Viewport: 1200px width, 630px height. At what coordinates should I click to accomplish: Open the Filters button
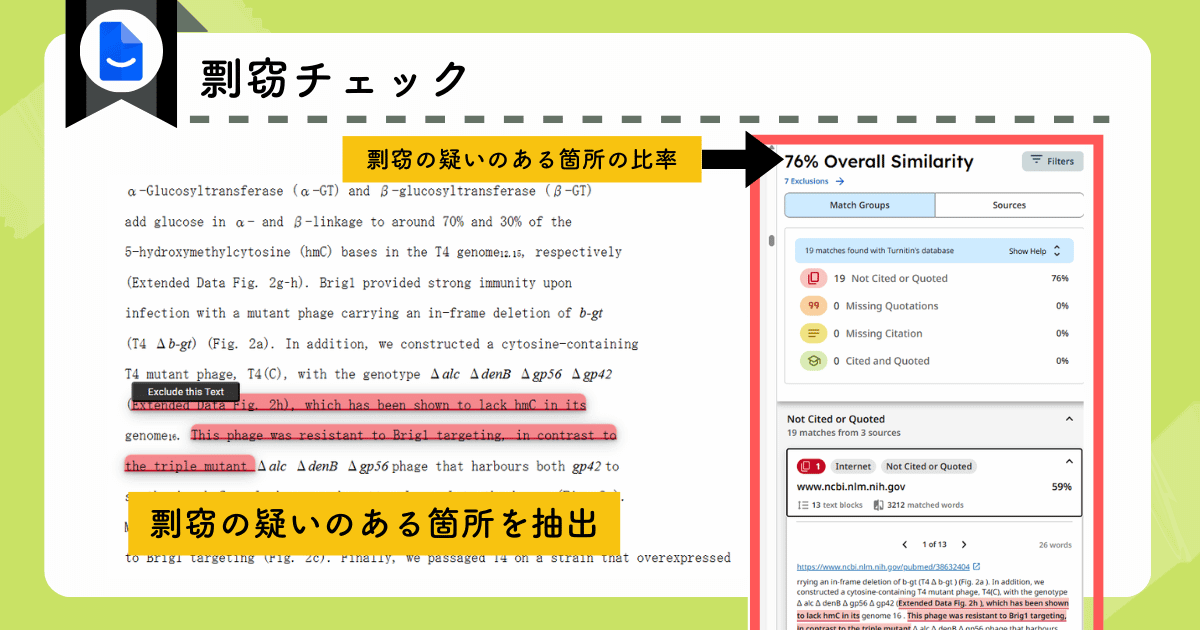click(x=1052, y=161)
